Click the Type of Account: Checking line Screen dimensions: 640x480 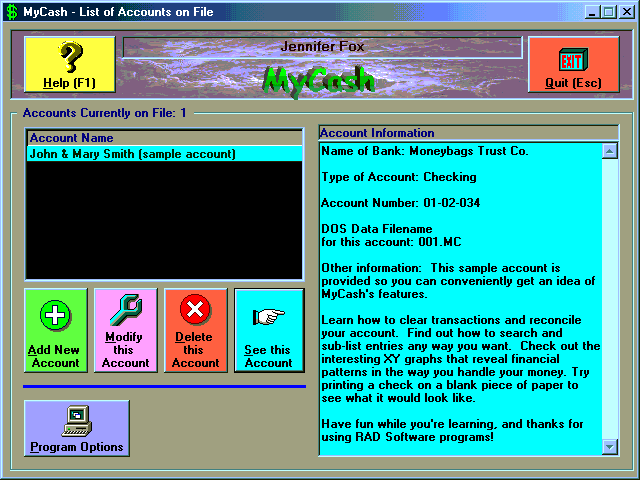(399, 177)
